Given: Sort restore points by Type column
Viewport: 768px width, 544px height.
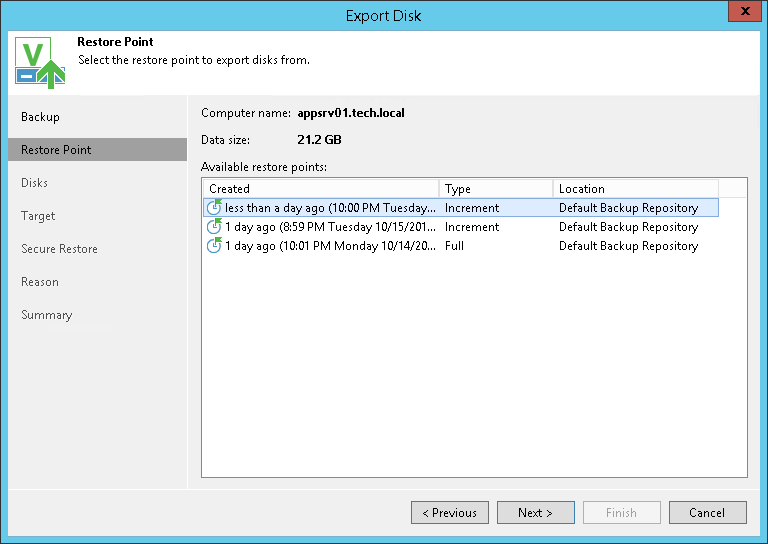Looking at the screenshot, I should pos(496,189).
